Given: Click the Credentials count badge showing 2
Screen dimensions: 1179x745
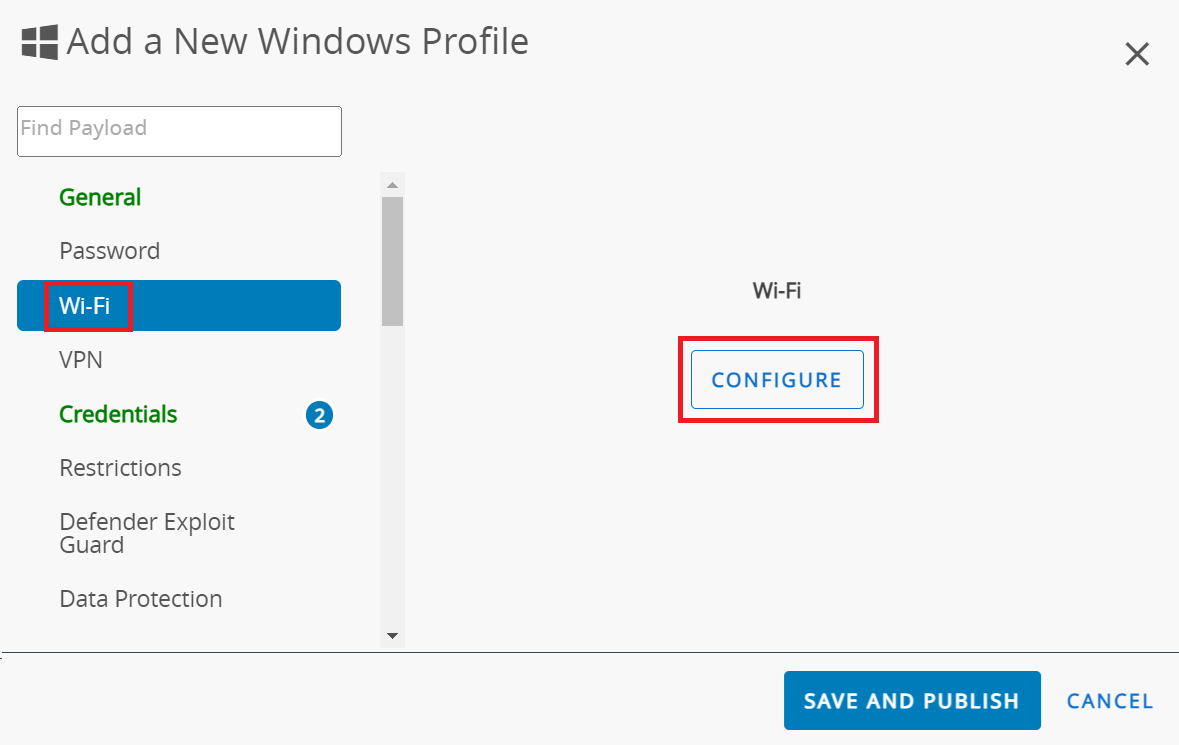Looking at the screenshot, I should click(x=319, y=415).
